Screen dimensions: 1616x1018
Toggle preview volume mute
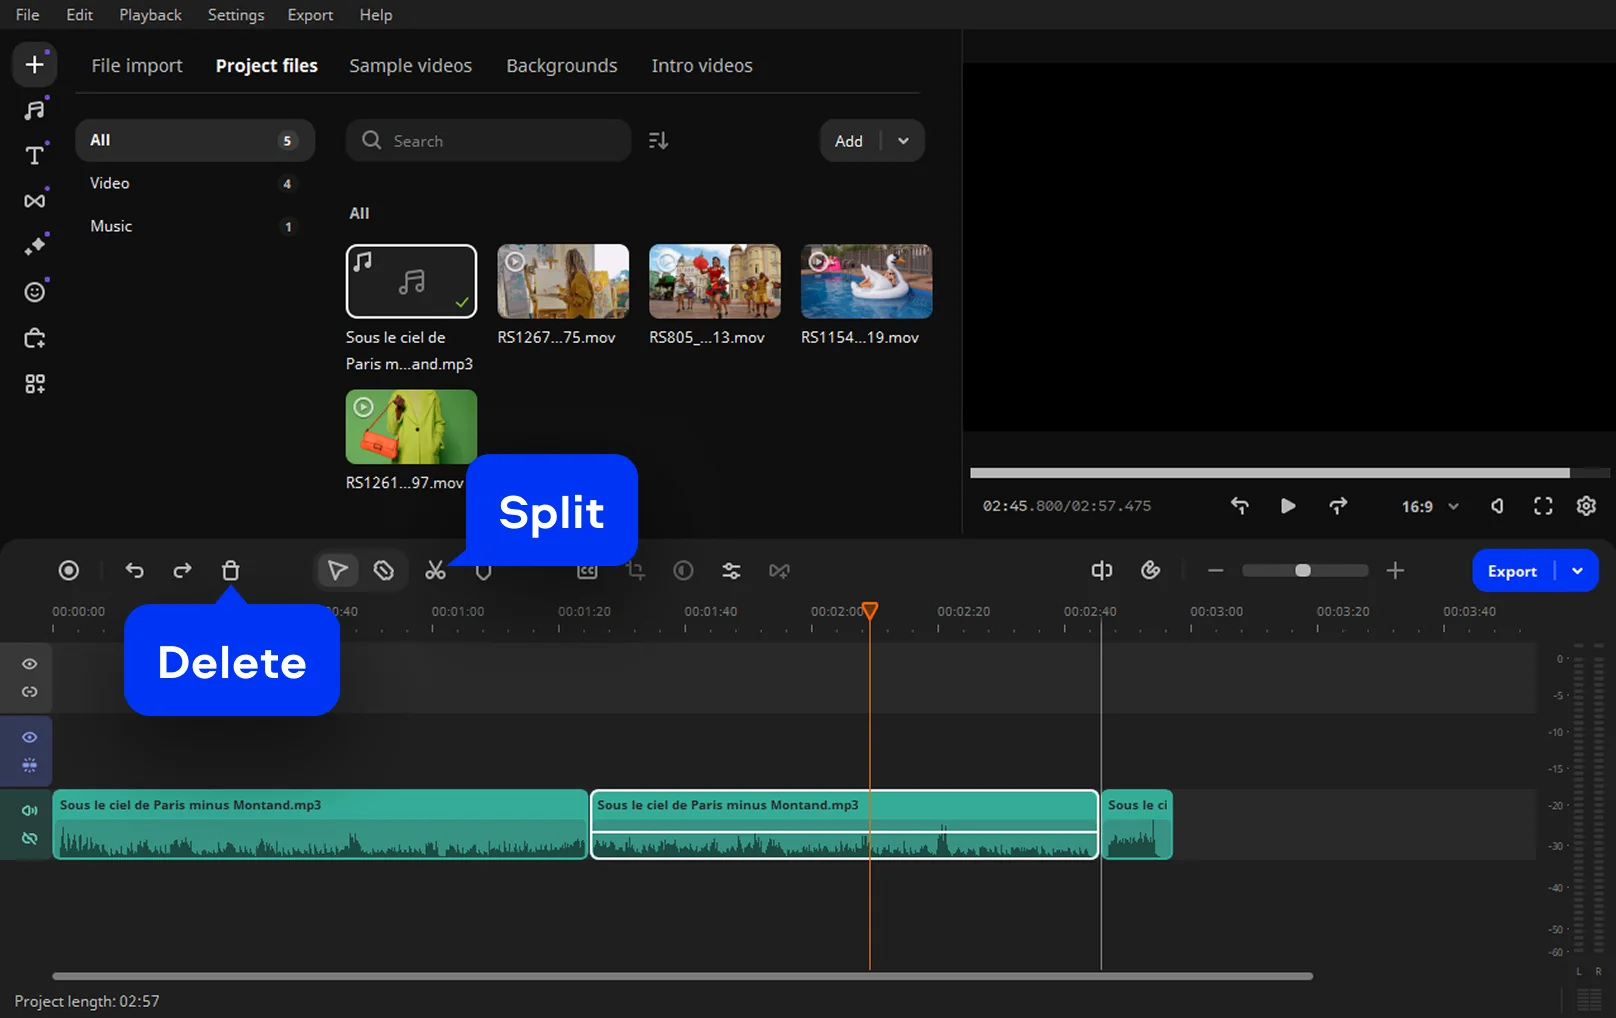(1497, 506)
